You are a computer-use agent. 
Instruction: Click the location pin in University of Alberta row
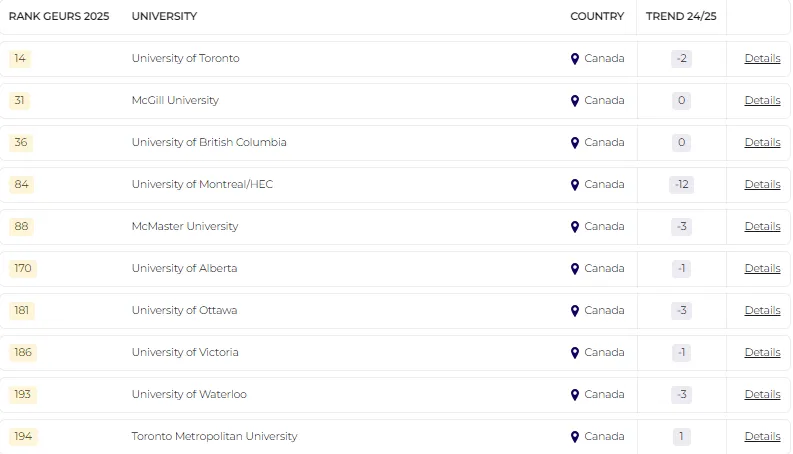575,269
